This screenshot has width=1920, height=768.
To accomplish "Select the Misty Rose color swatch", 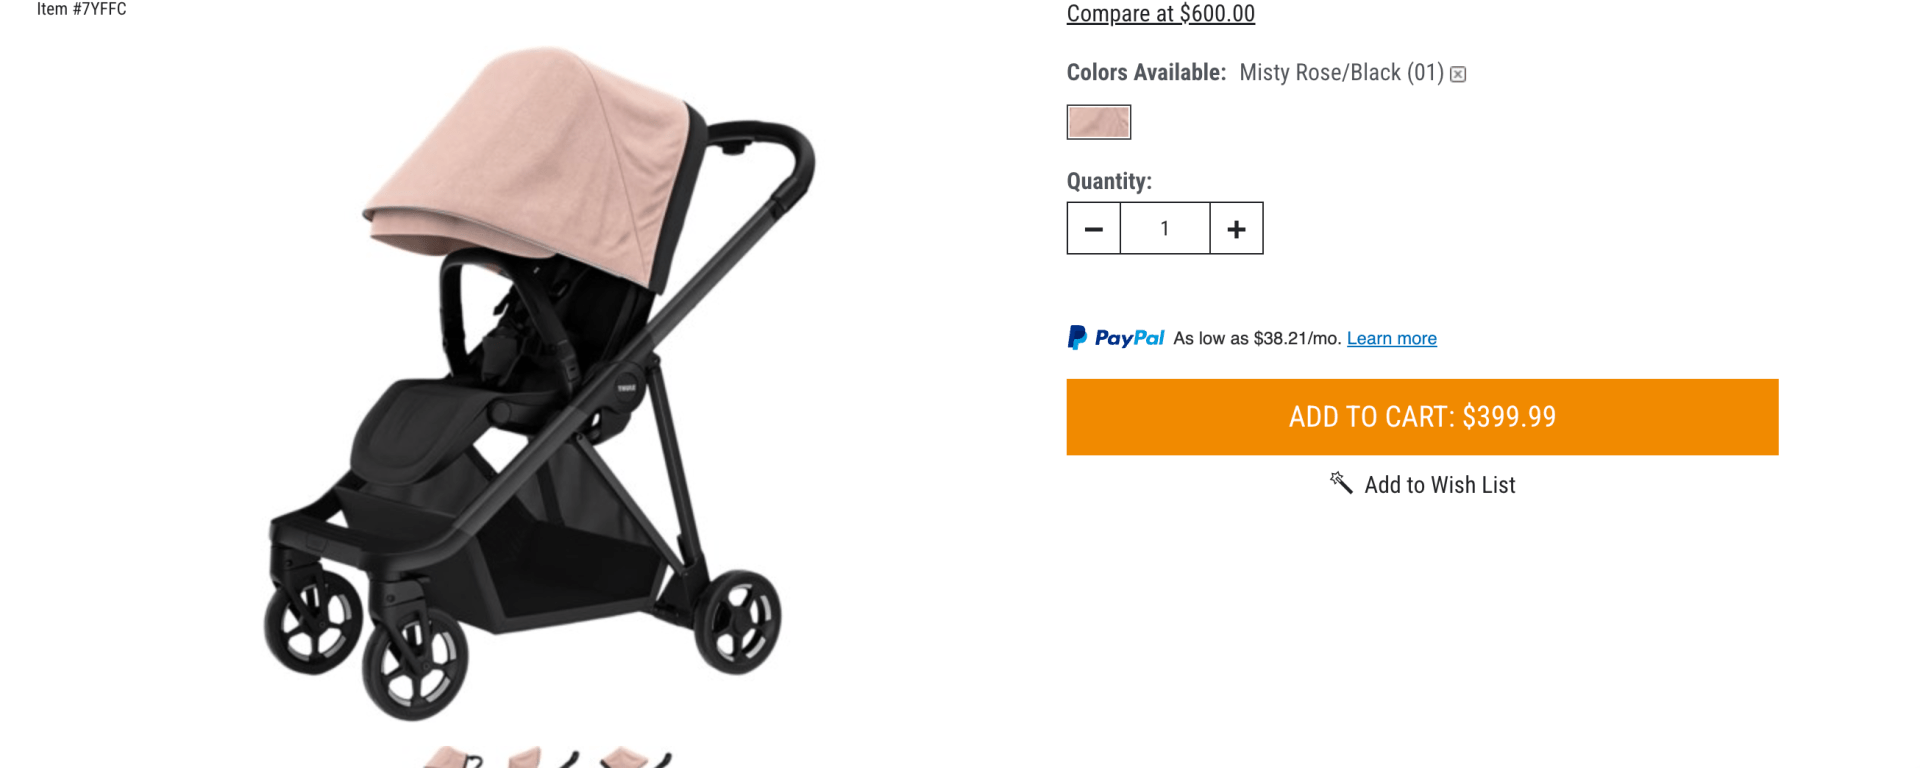I will (x=1099, y=122).
